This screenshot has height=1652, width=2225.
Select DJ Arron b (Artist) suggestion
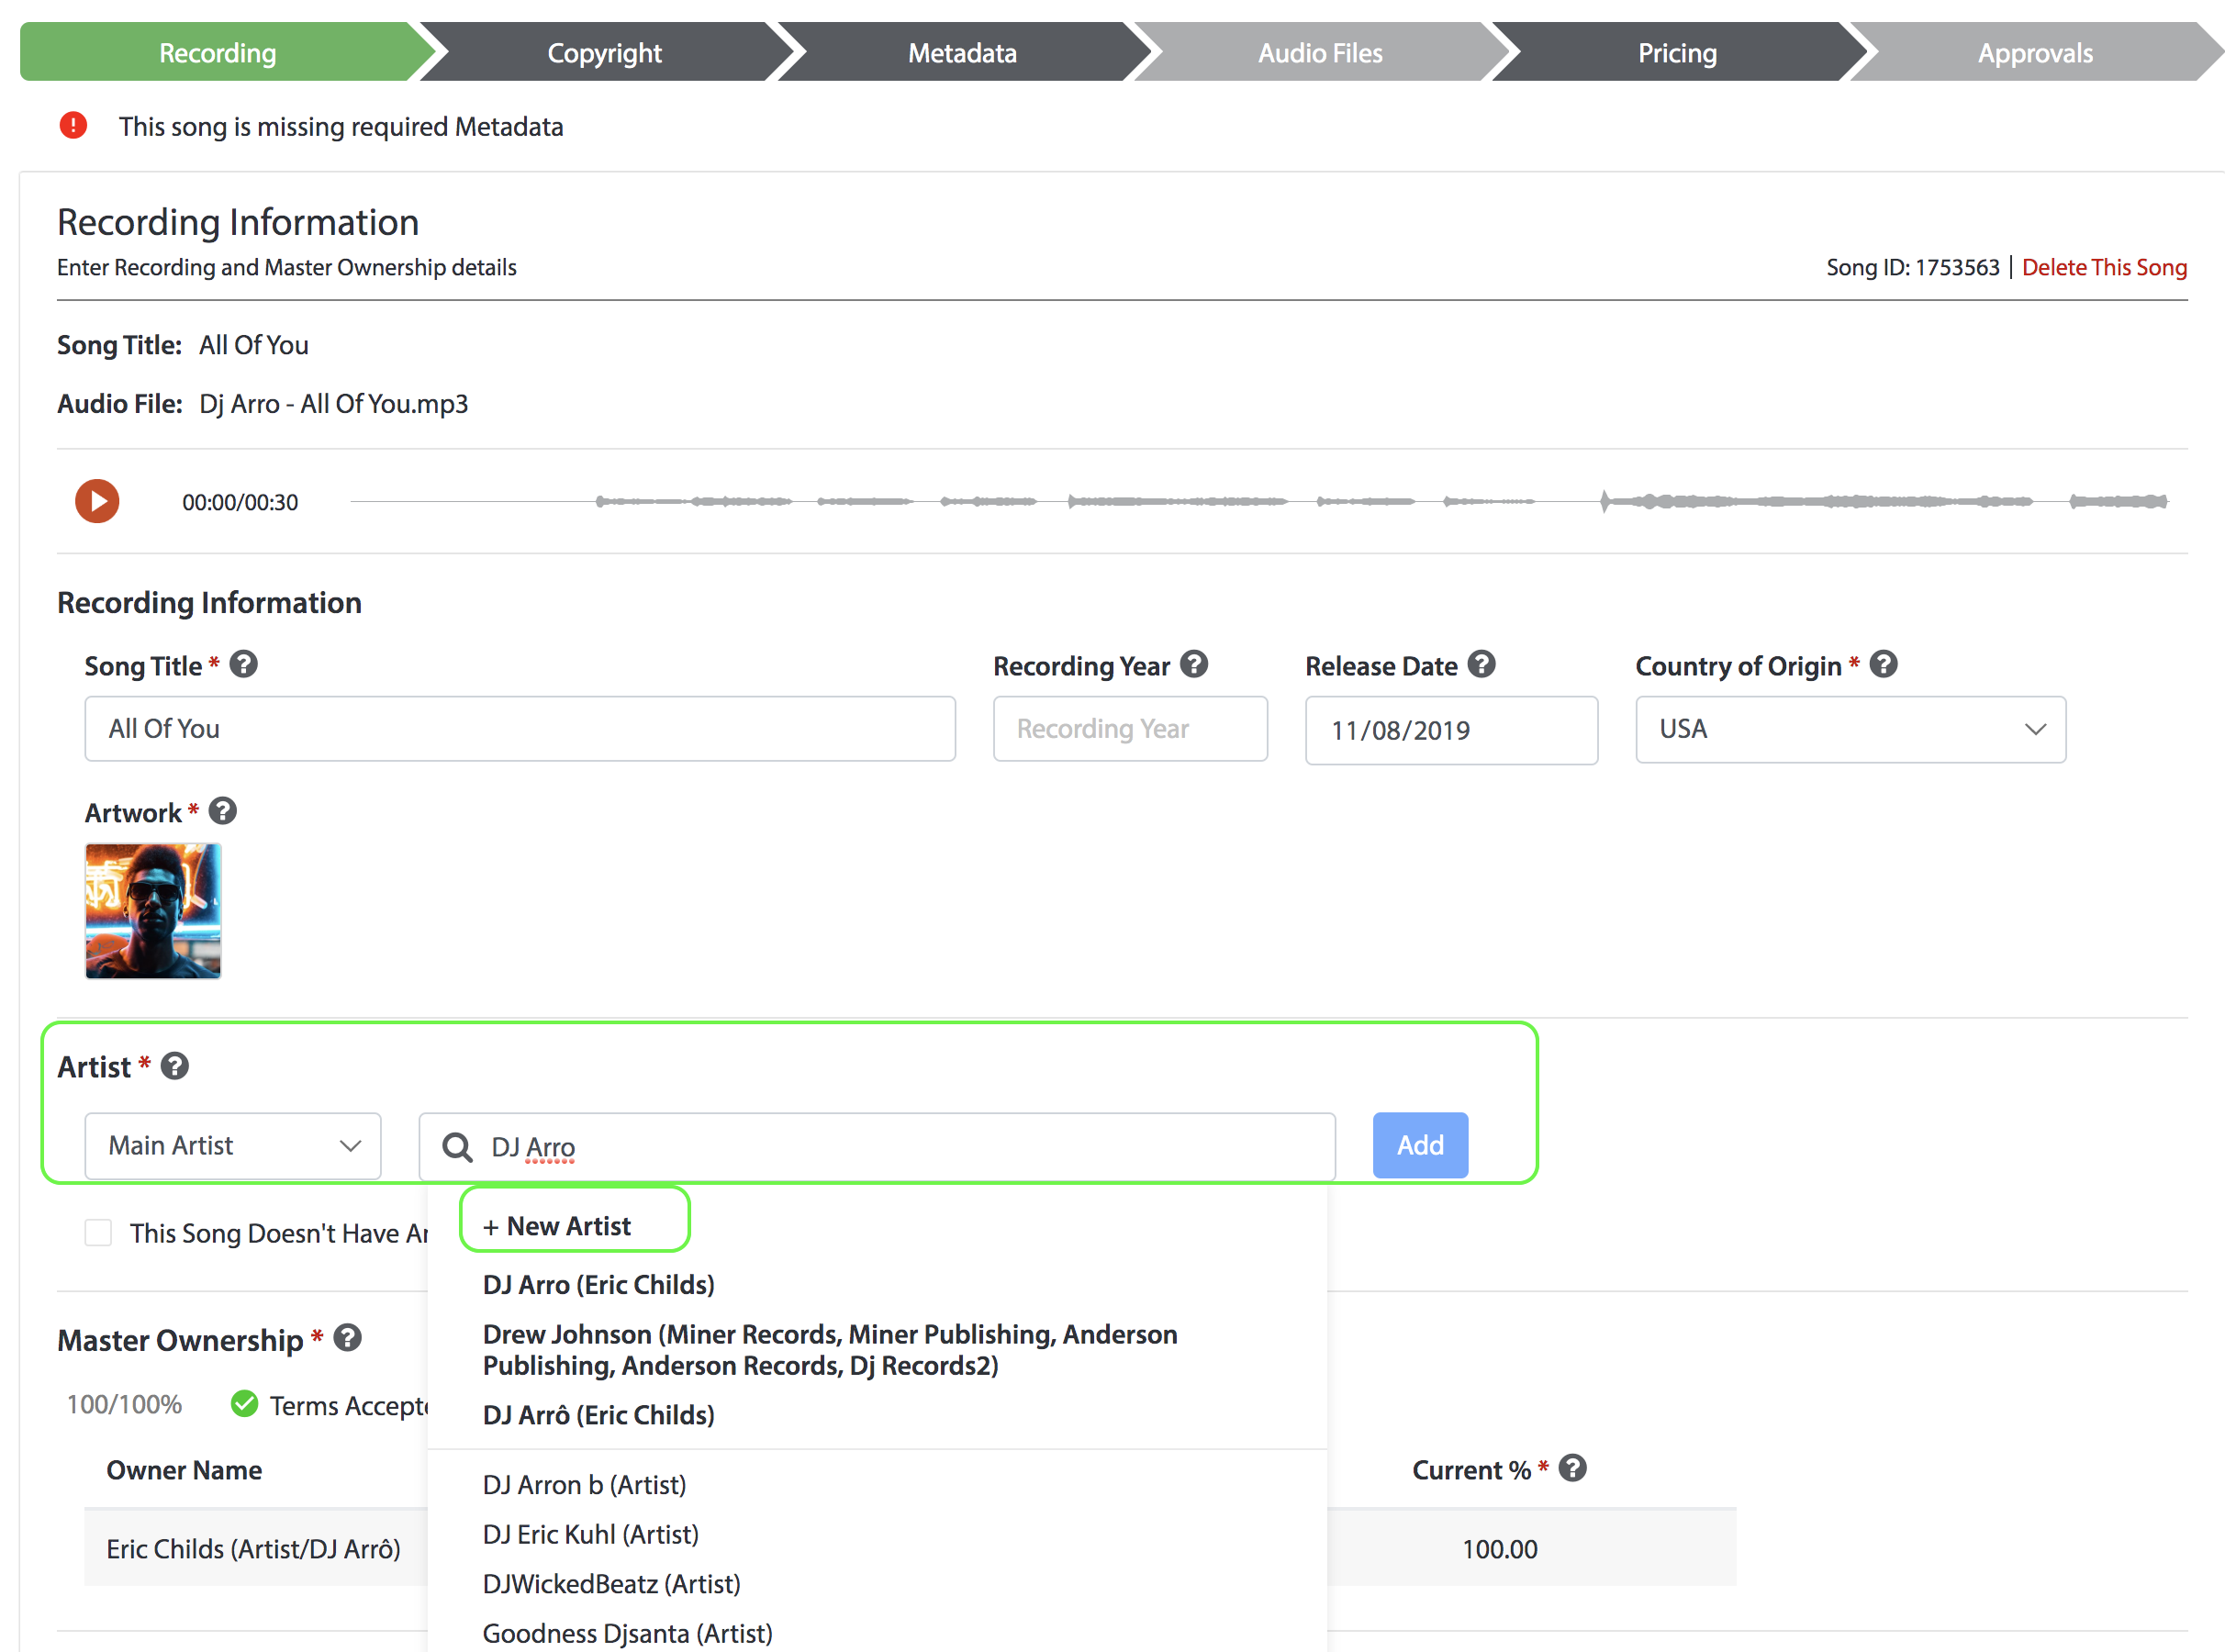(x=584, y=1485)
